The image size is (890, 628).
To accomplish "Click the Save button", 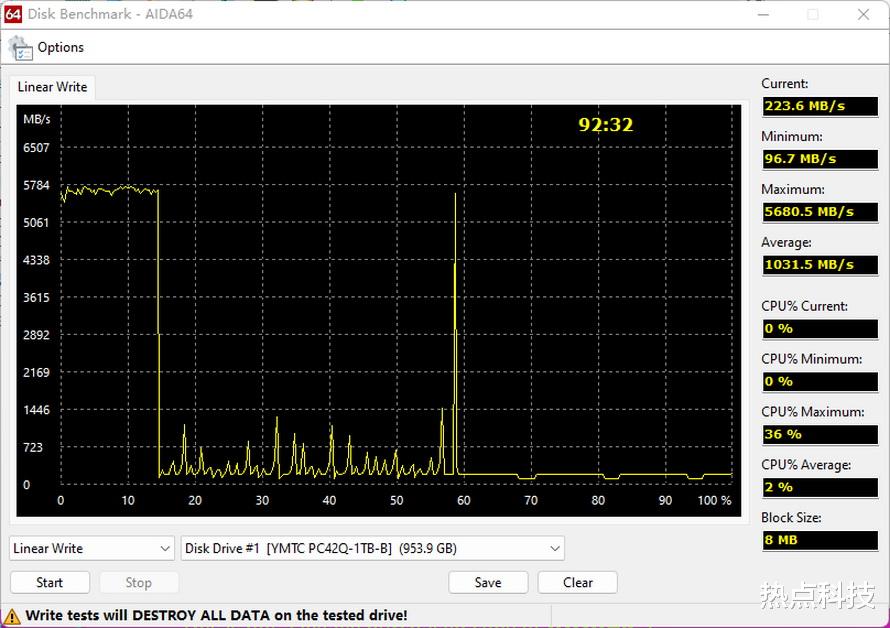I will pos(488,583).
